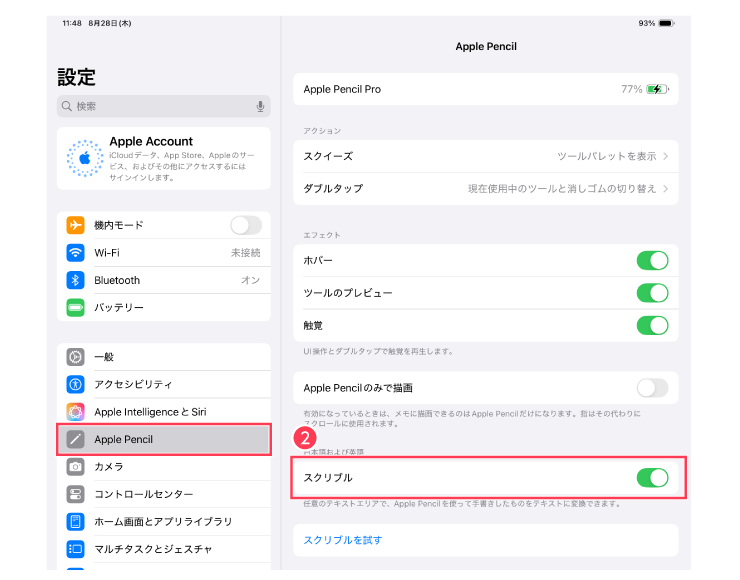
Task: Enable Apple Pencilのみで描画 switch
Action: (x=652, y=388)
